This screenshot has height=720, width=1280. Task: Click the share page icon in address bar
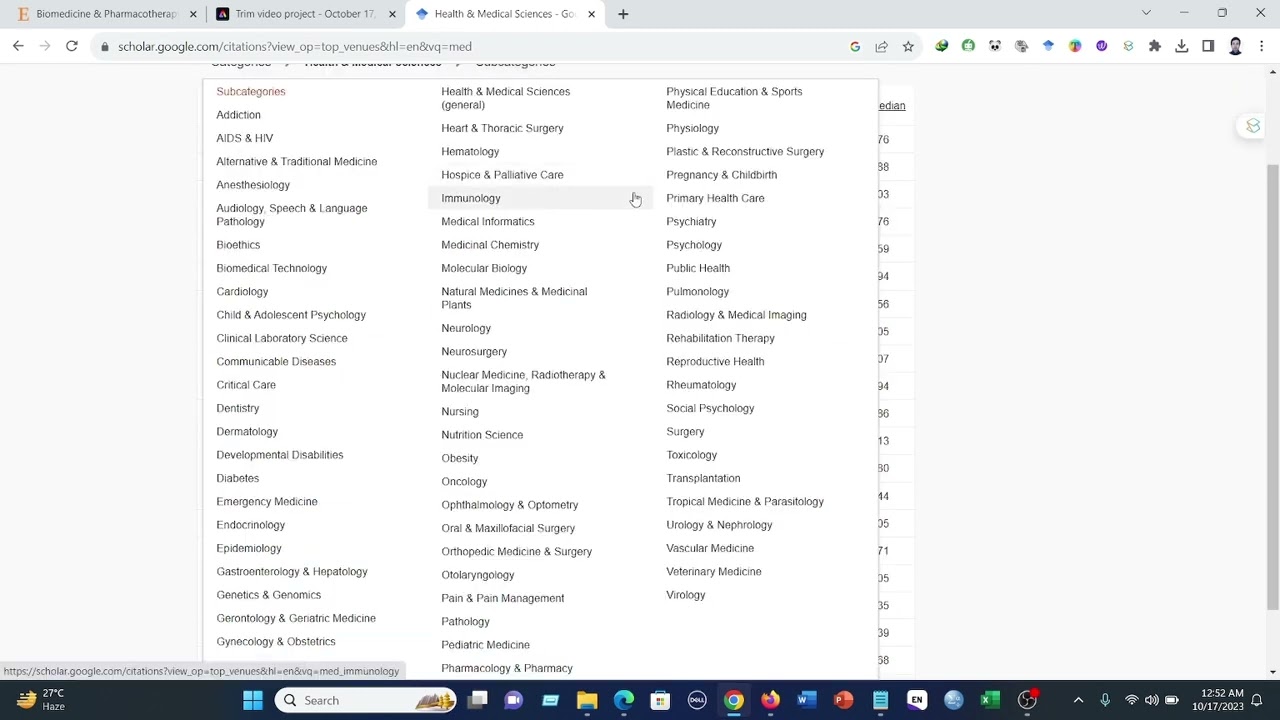tap(881, 46)
